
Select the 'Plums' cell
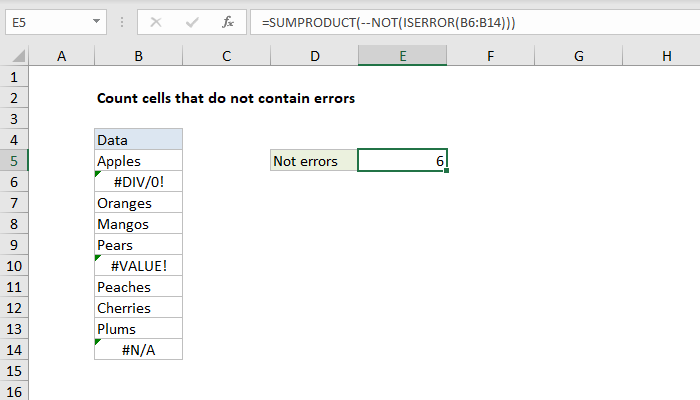pyautogui.click(x=138, y=329)
